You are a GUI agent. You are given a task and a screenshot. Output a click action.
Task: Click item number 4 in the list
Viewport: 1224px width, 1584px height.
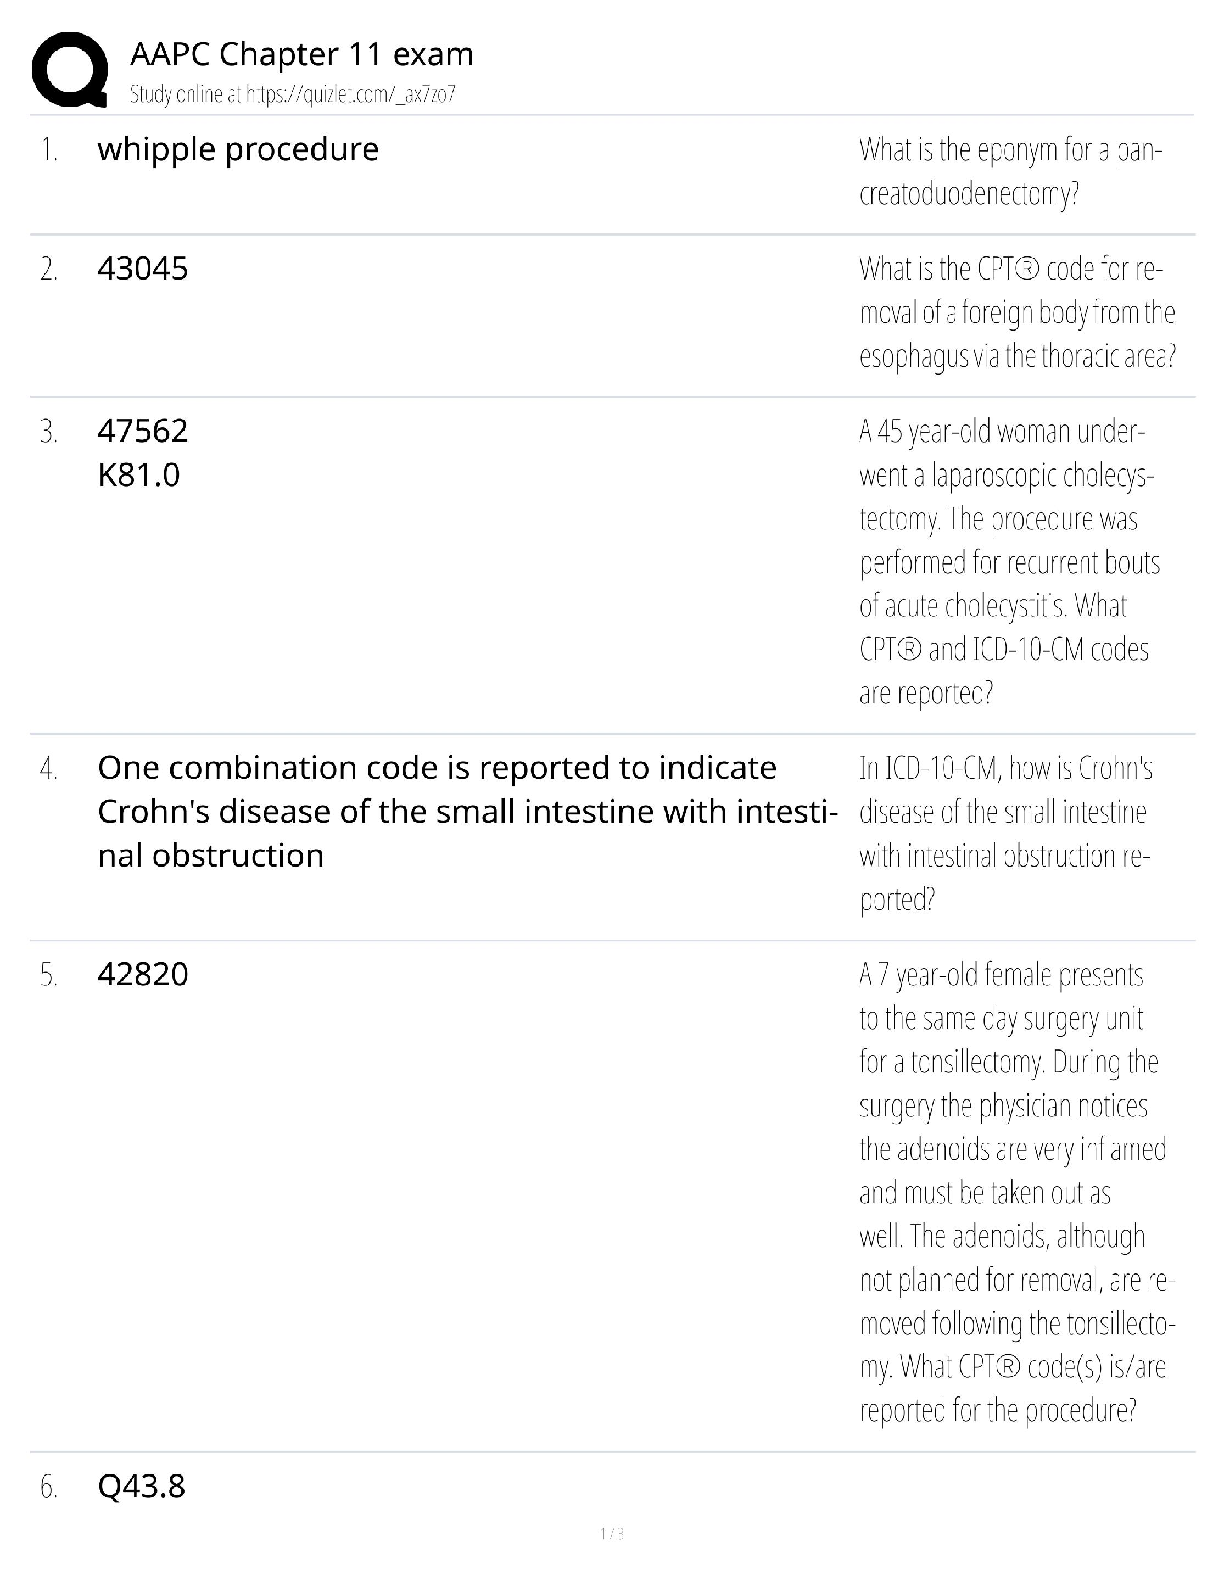[x=48, y=768]
